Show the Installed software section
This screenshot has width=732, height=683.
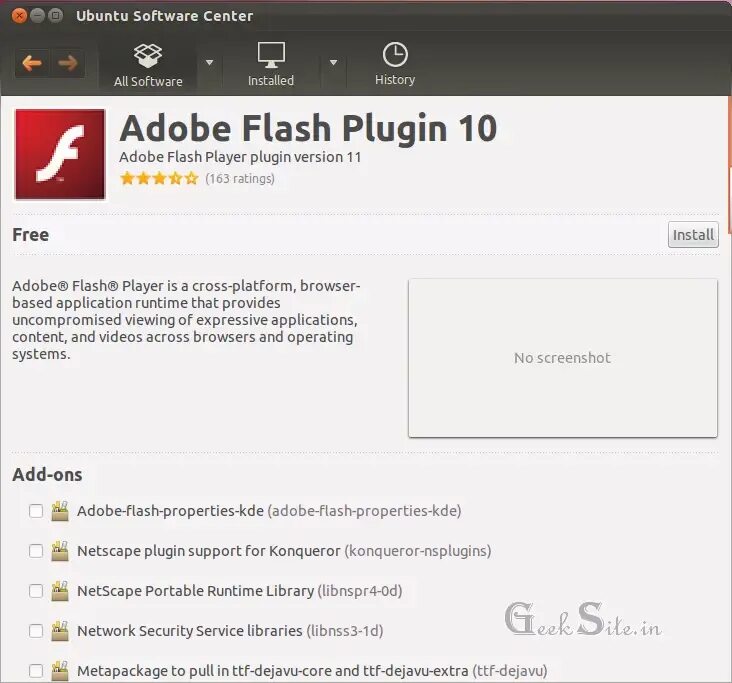tap(271, 65)
